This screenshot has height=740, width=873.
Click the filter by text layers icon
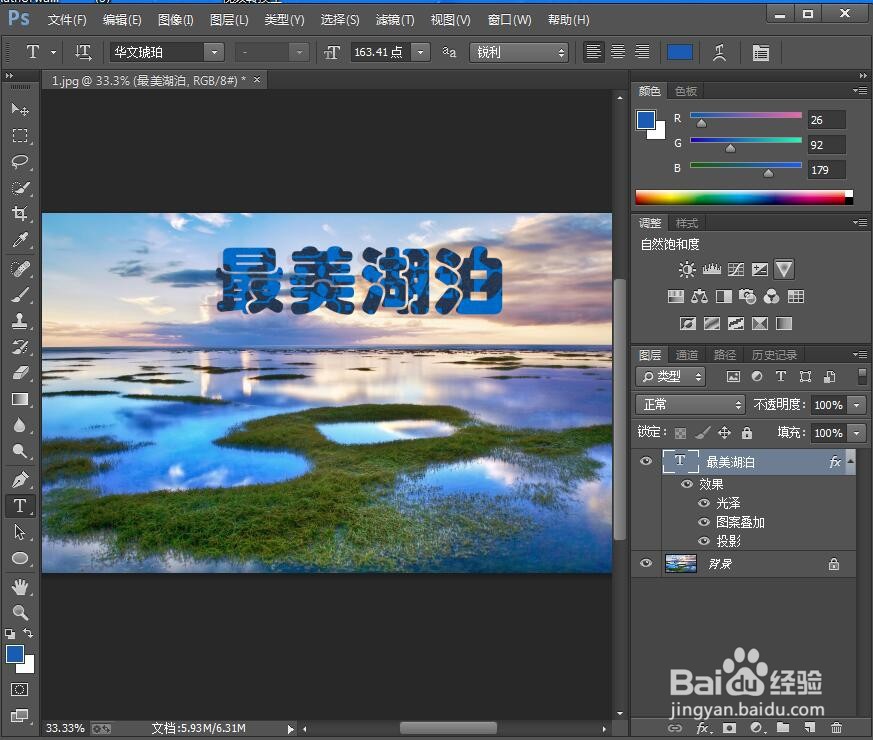[x=781, y=376]
